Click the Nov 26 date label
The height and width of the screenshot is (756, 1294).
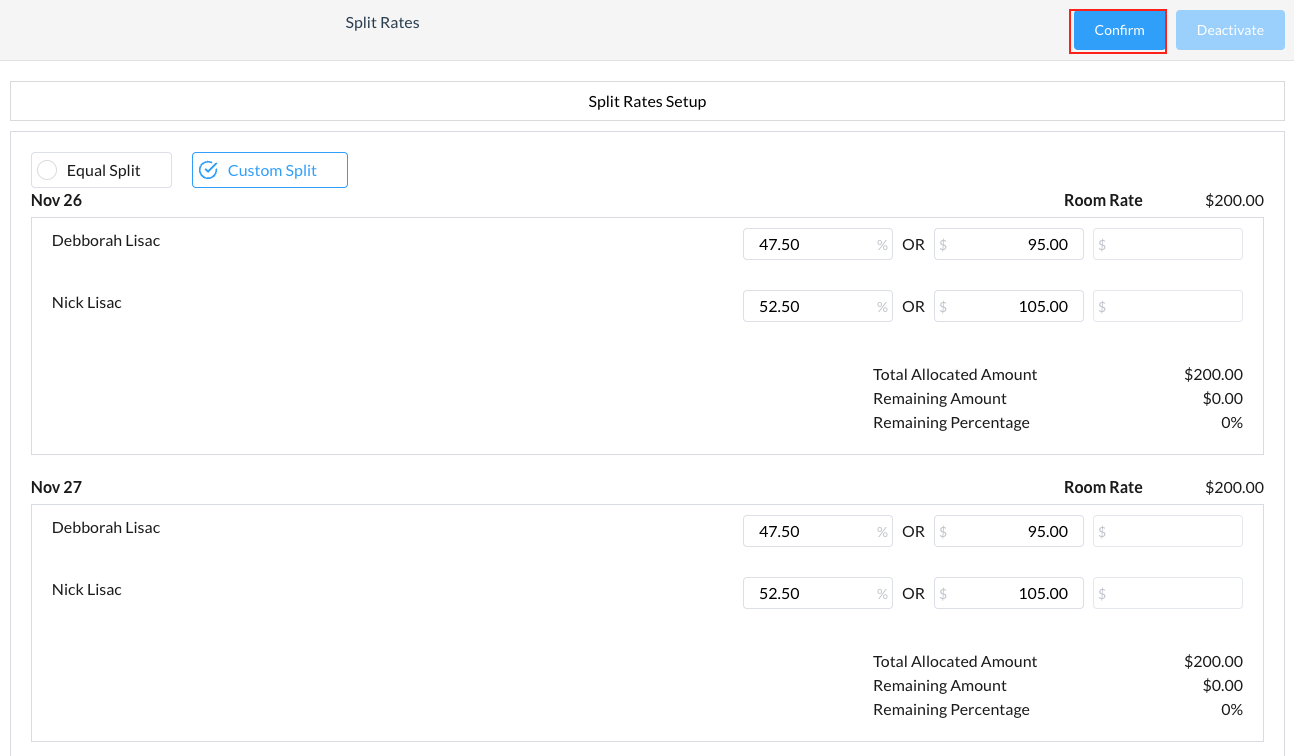point(57,200)
